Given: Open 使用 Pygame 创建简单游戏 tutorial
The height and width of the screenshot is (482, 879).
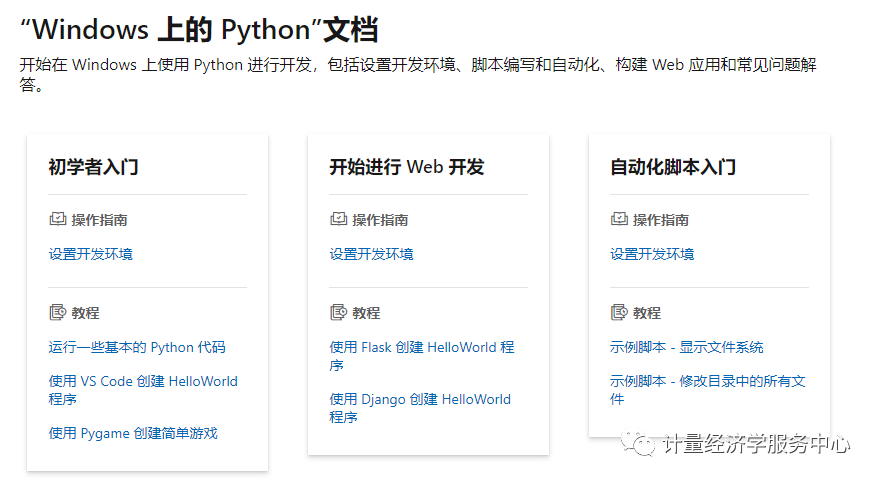Looking at the screenshot, I should (x=133, y=433).
